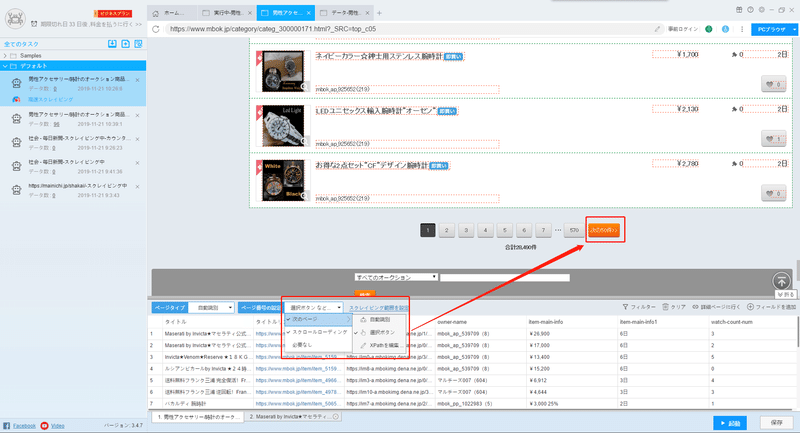Click the 保存 save button
The height and width of the screenshot is (433, 800).
tap(777, 423)
